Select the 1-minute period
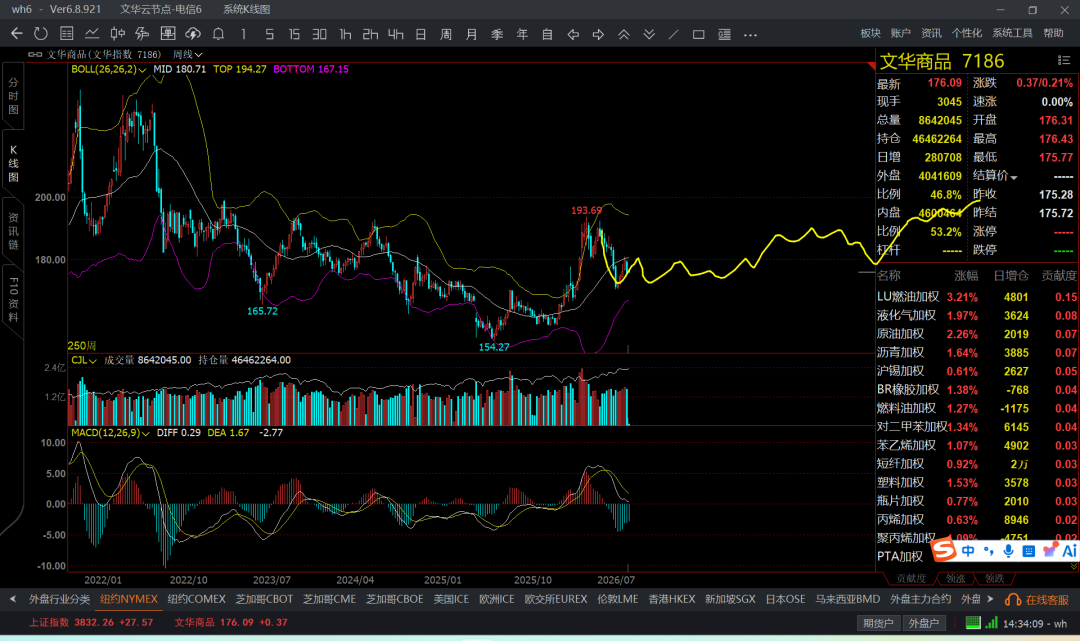Screen dimensions: 1080x641 coord(243,34)
